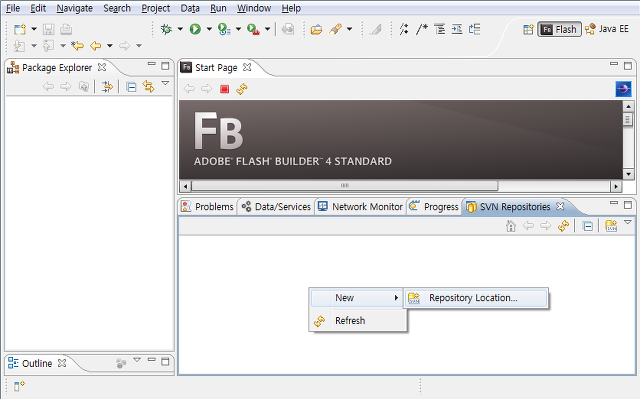Close the Outline tab
This screenshot has width=640, height=399.
click(62, 363)
